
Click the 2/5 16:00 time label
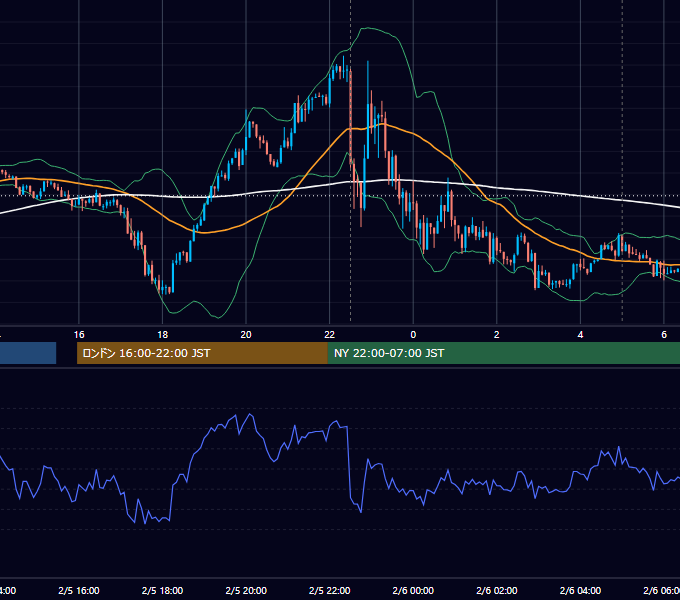(79, 590)
